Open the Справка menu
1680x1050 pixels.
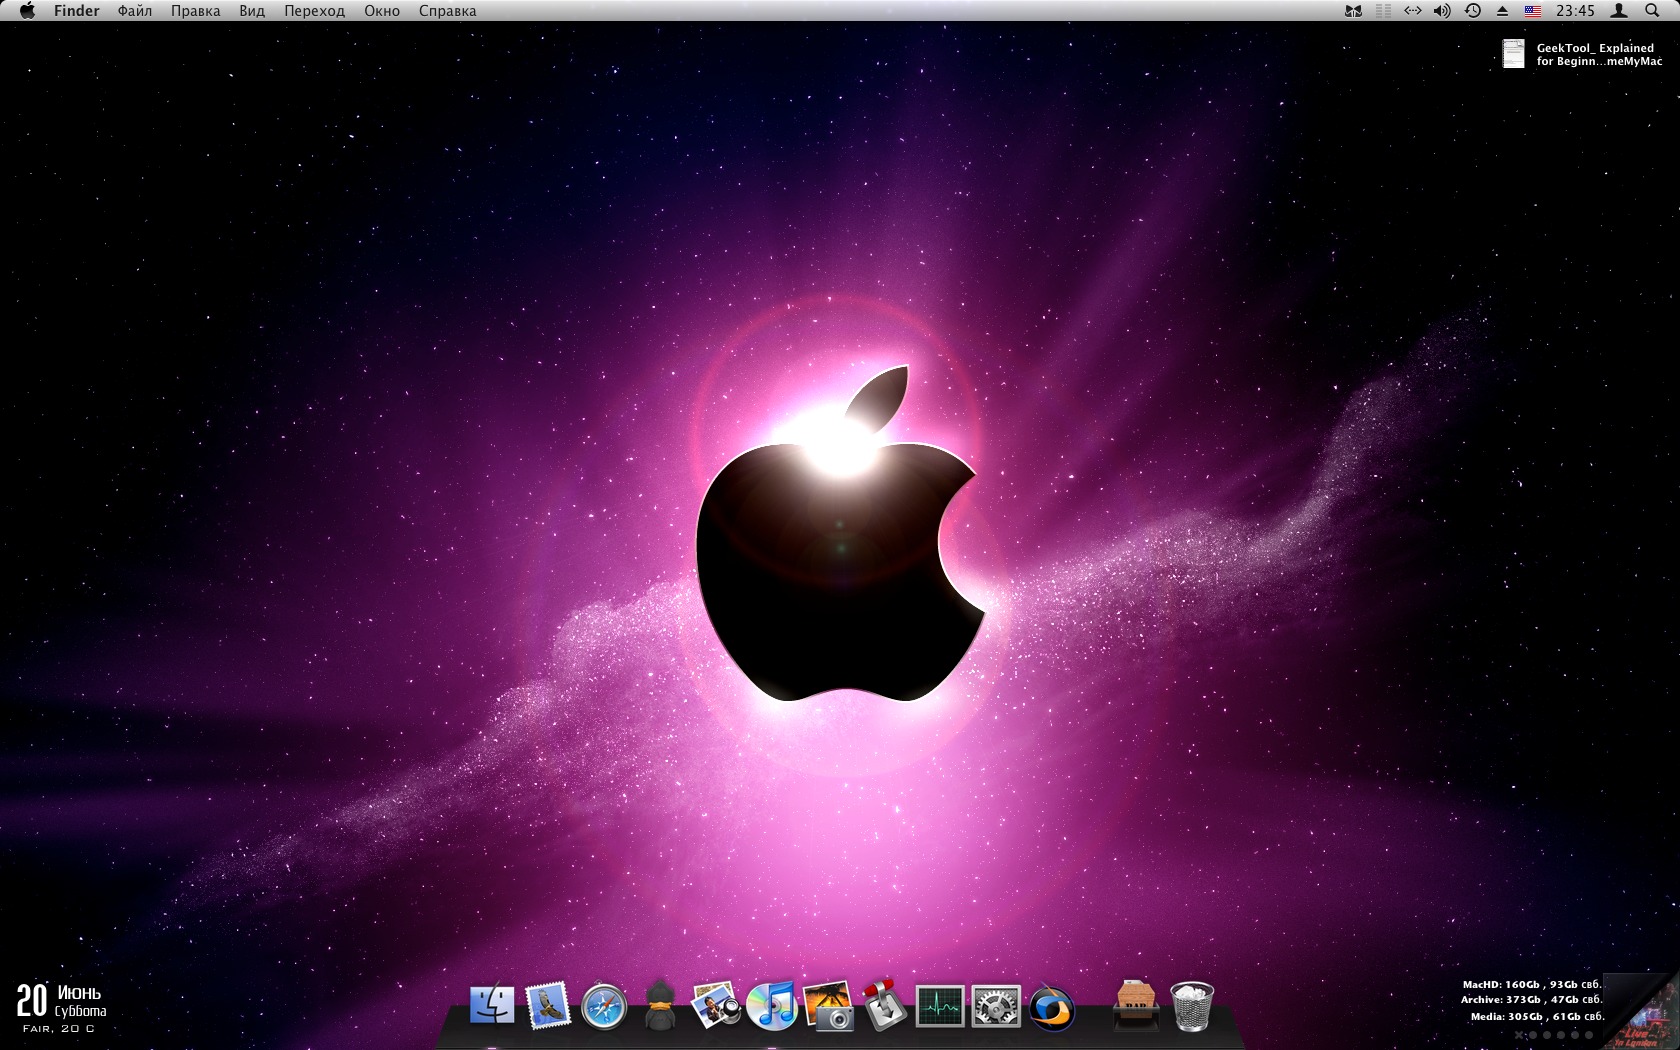pos(447,11)
